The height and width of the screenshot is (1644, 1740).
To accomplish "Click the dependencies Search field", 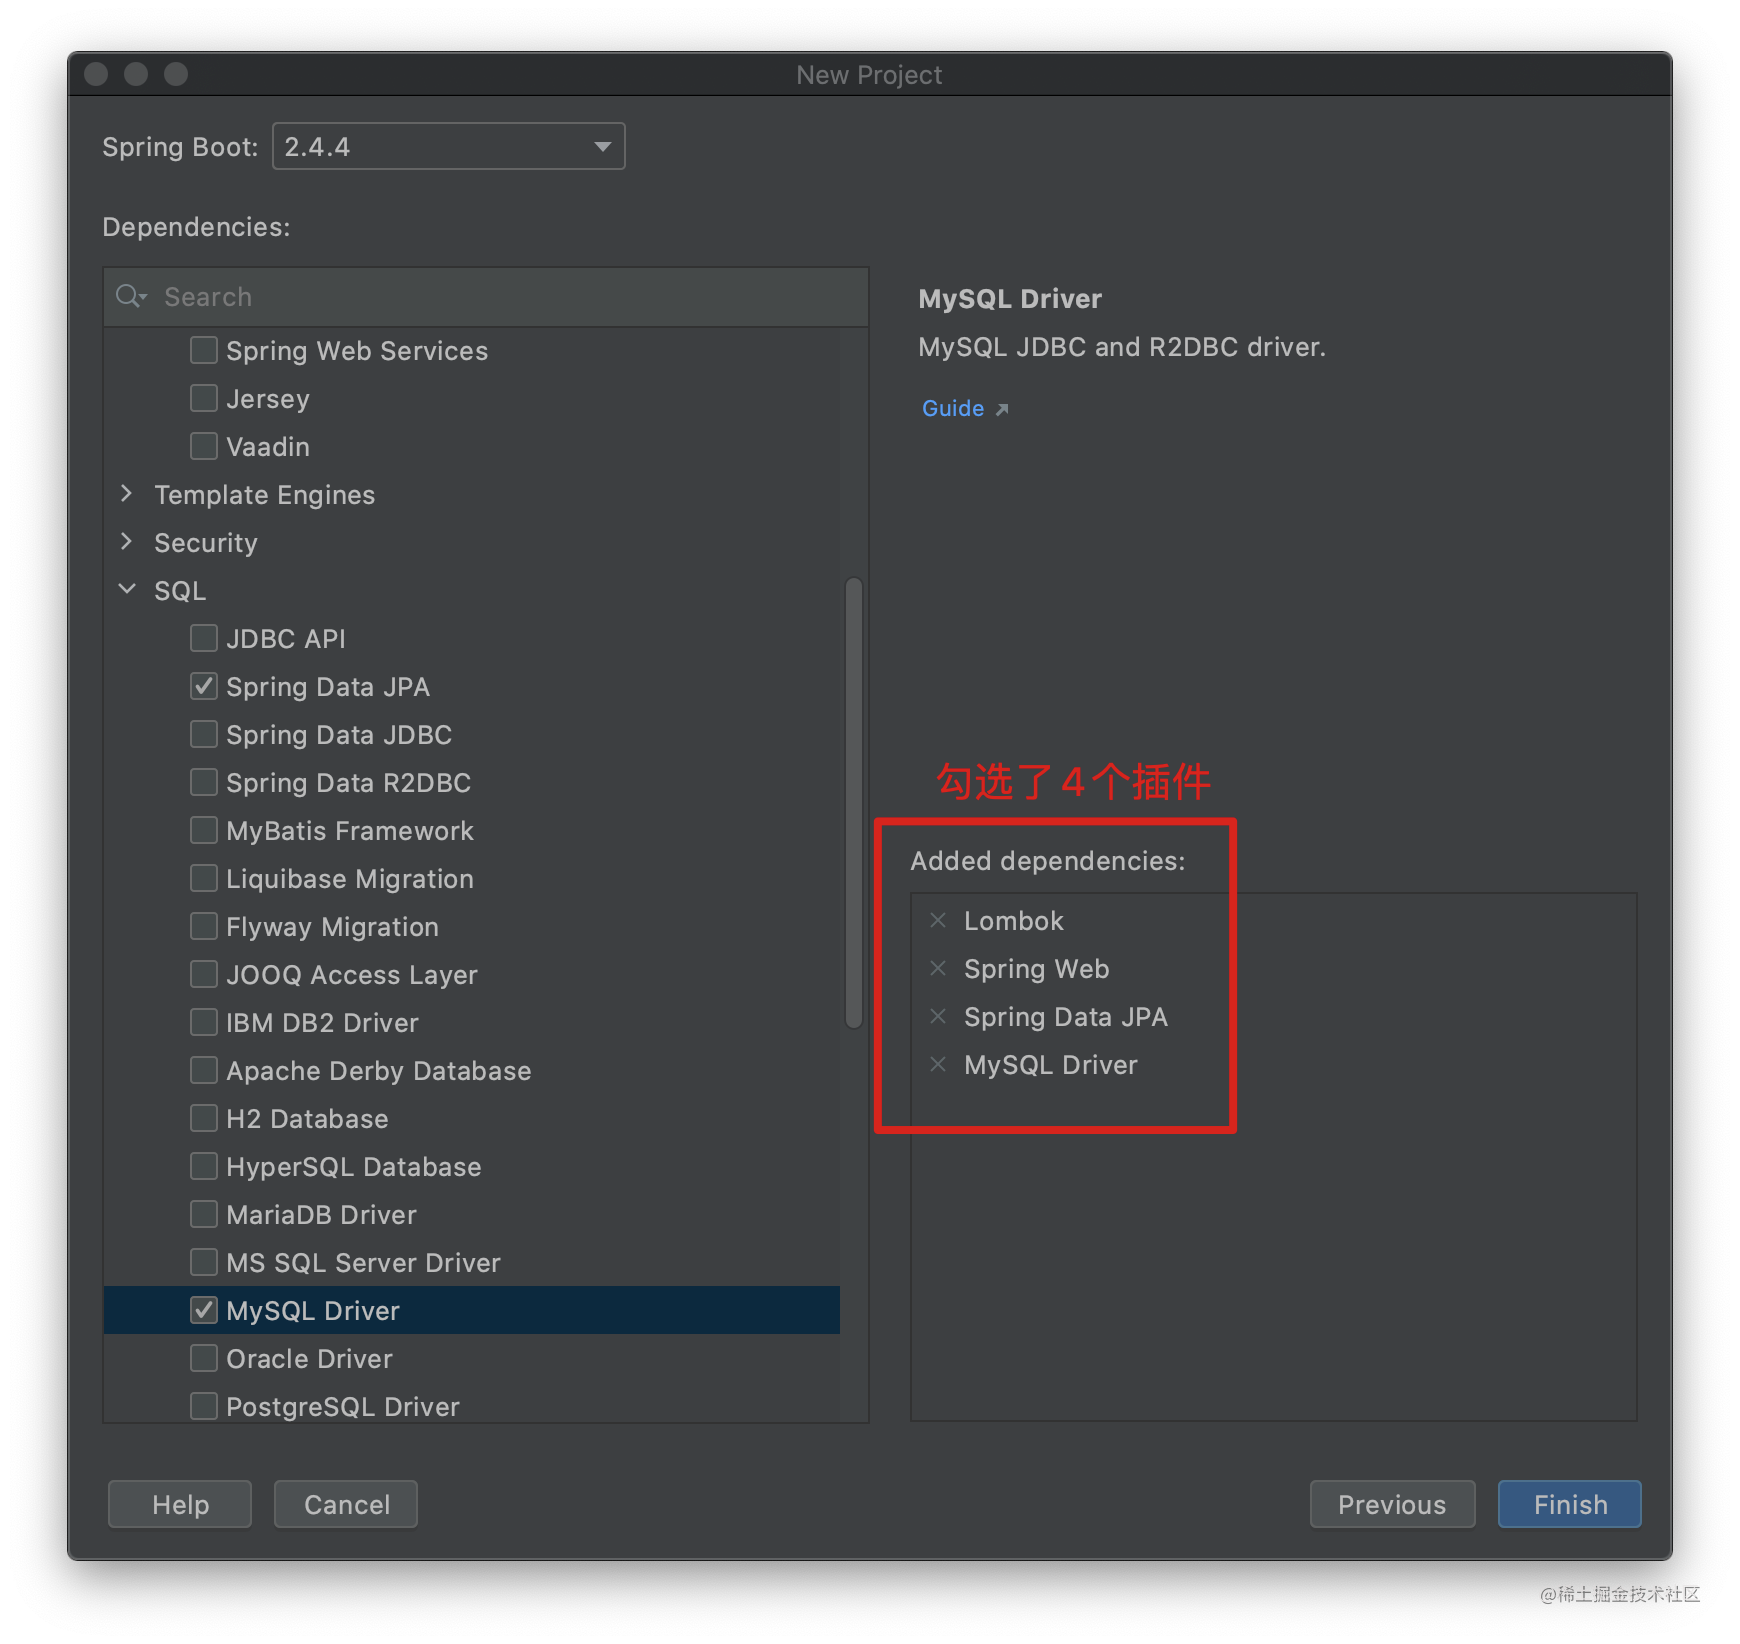I will [x=486, y=297].
